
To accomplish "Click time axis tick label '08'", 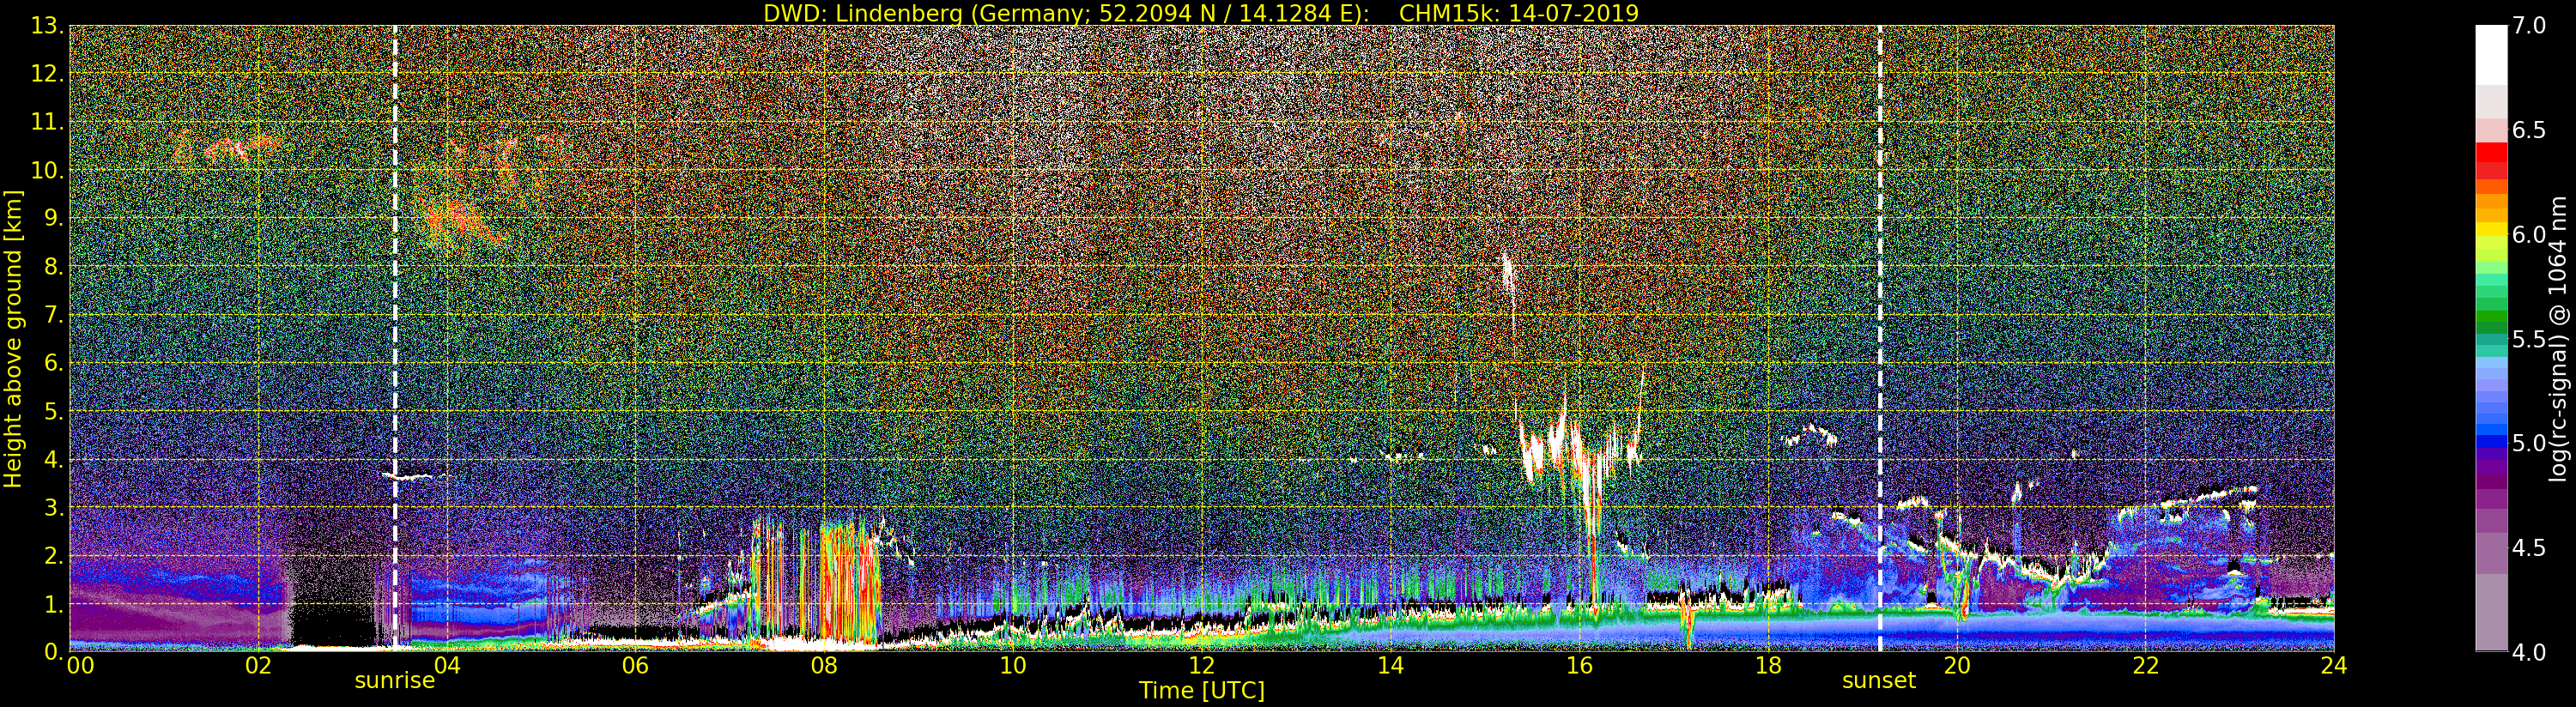I will 824,666.
